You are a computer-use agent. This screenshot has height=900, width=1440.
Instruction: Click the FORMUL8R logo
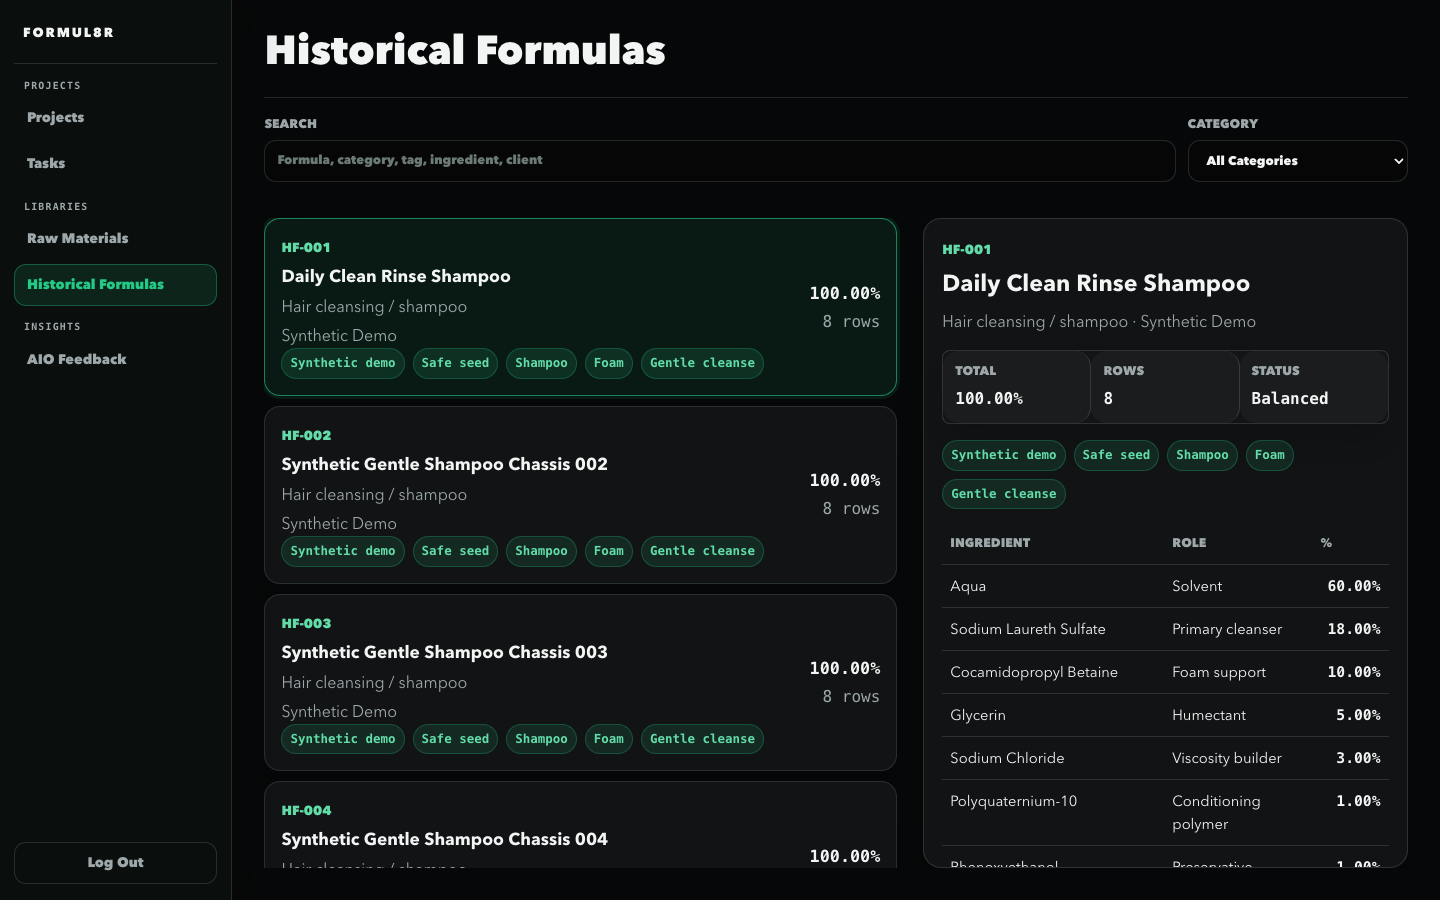pyautogui.click(x=68, y=33)
